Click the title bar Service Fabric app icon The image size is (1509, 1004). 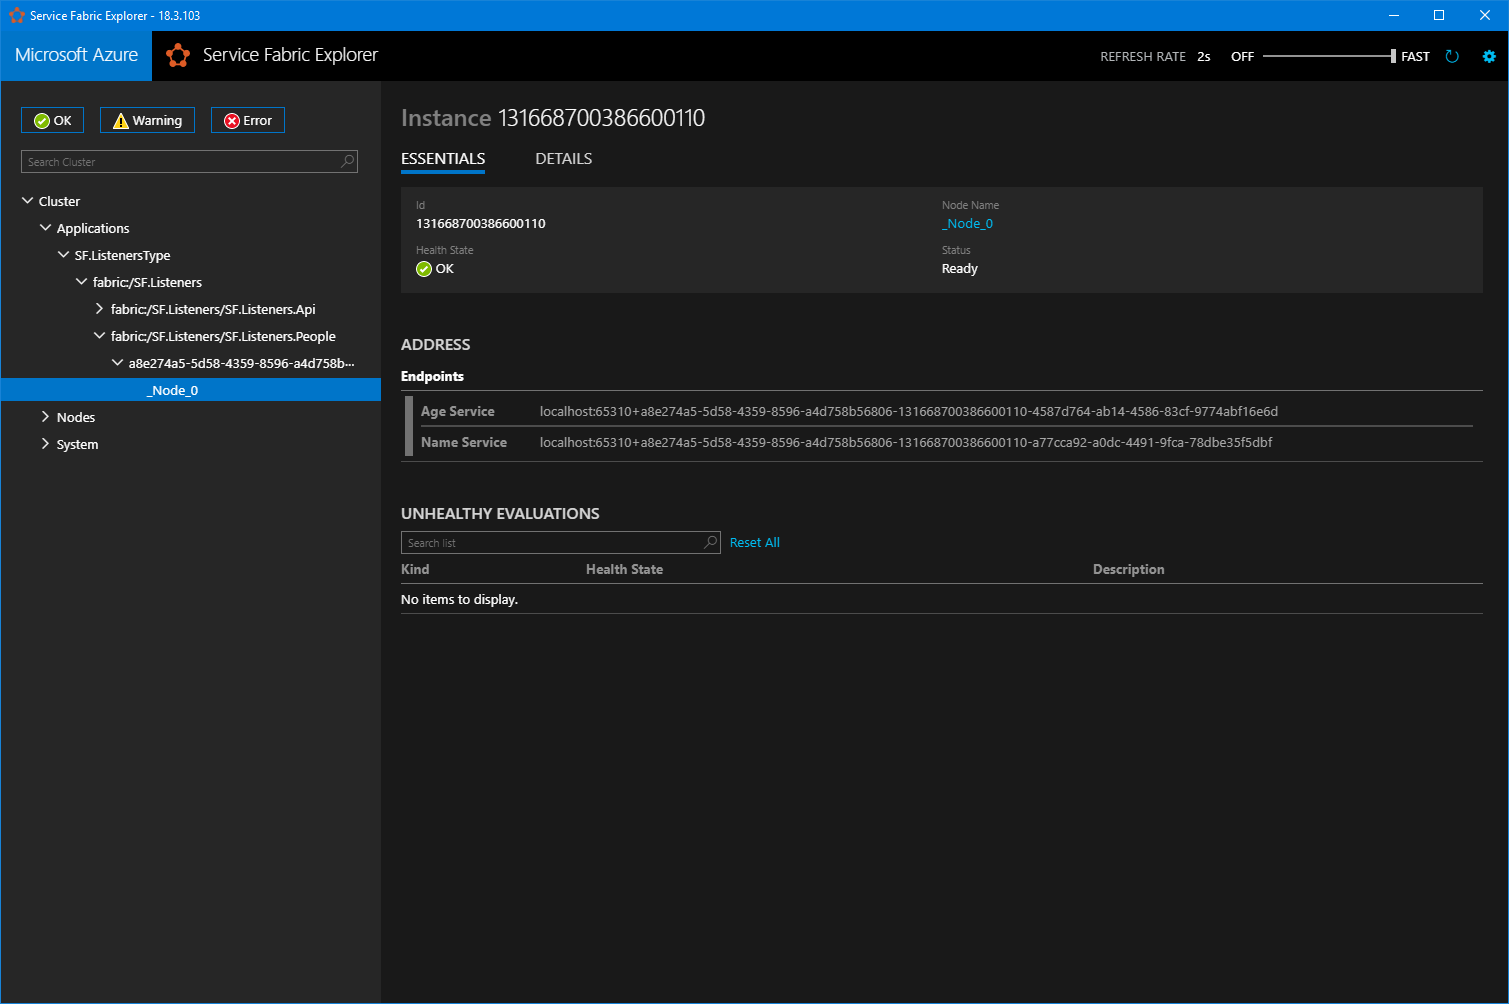(16, 15)
